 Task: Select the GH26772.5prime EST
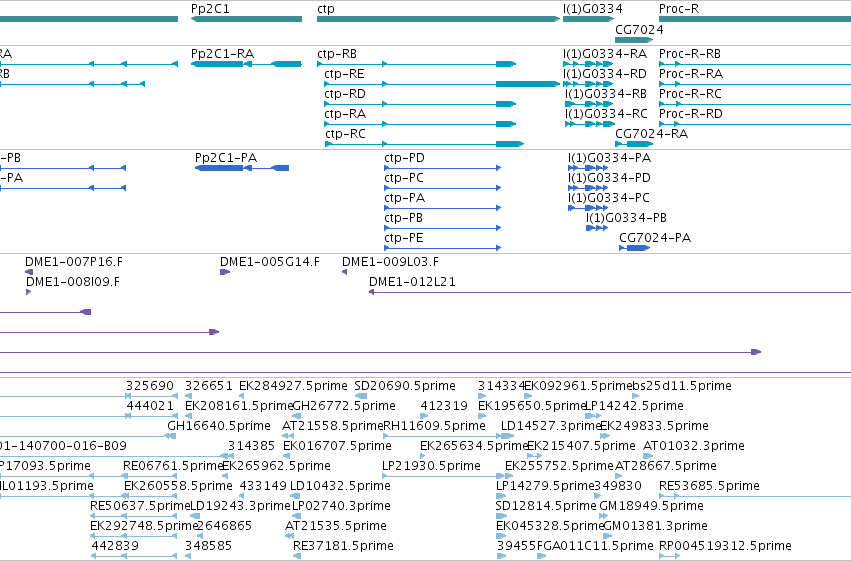[297, 417]
